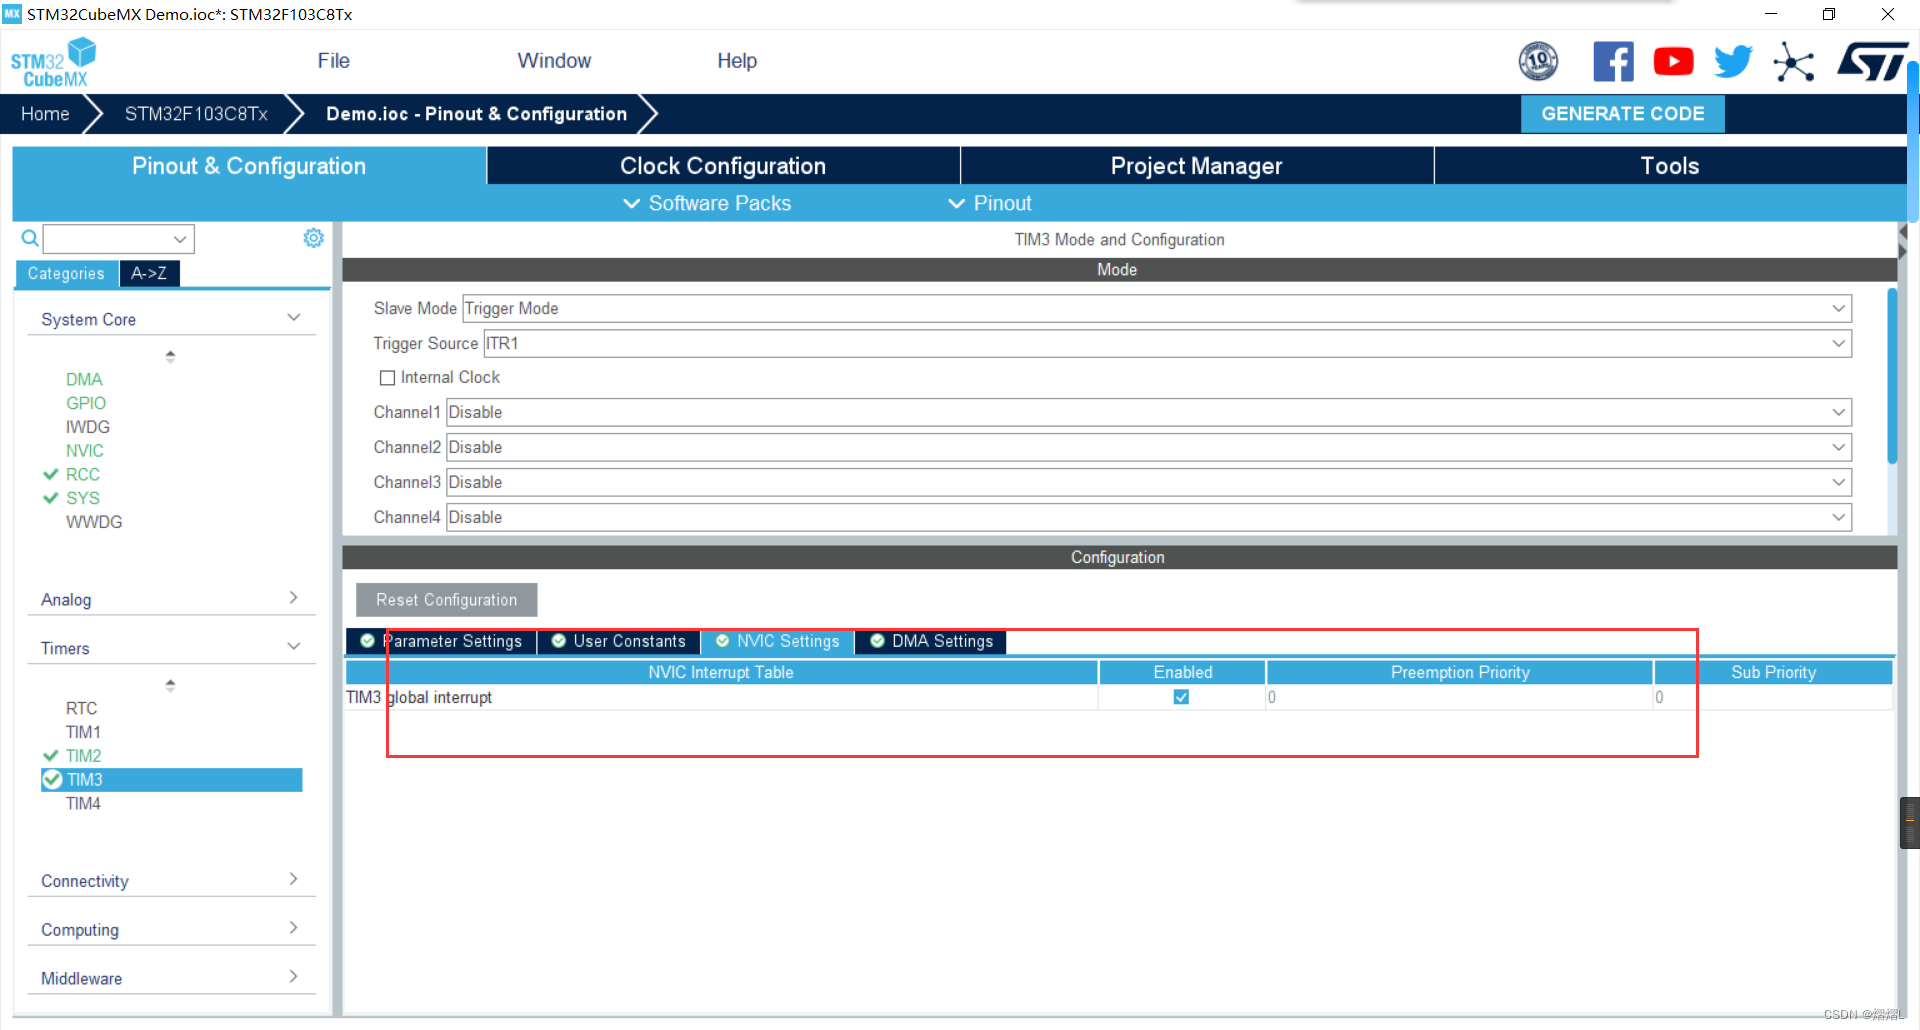This screenshot has width=1920, height=1030.
Task: Open the DMA Settings tab
Action: tap(931, 641)
